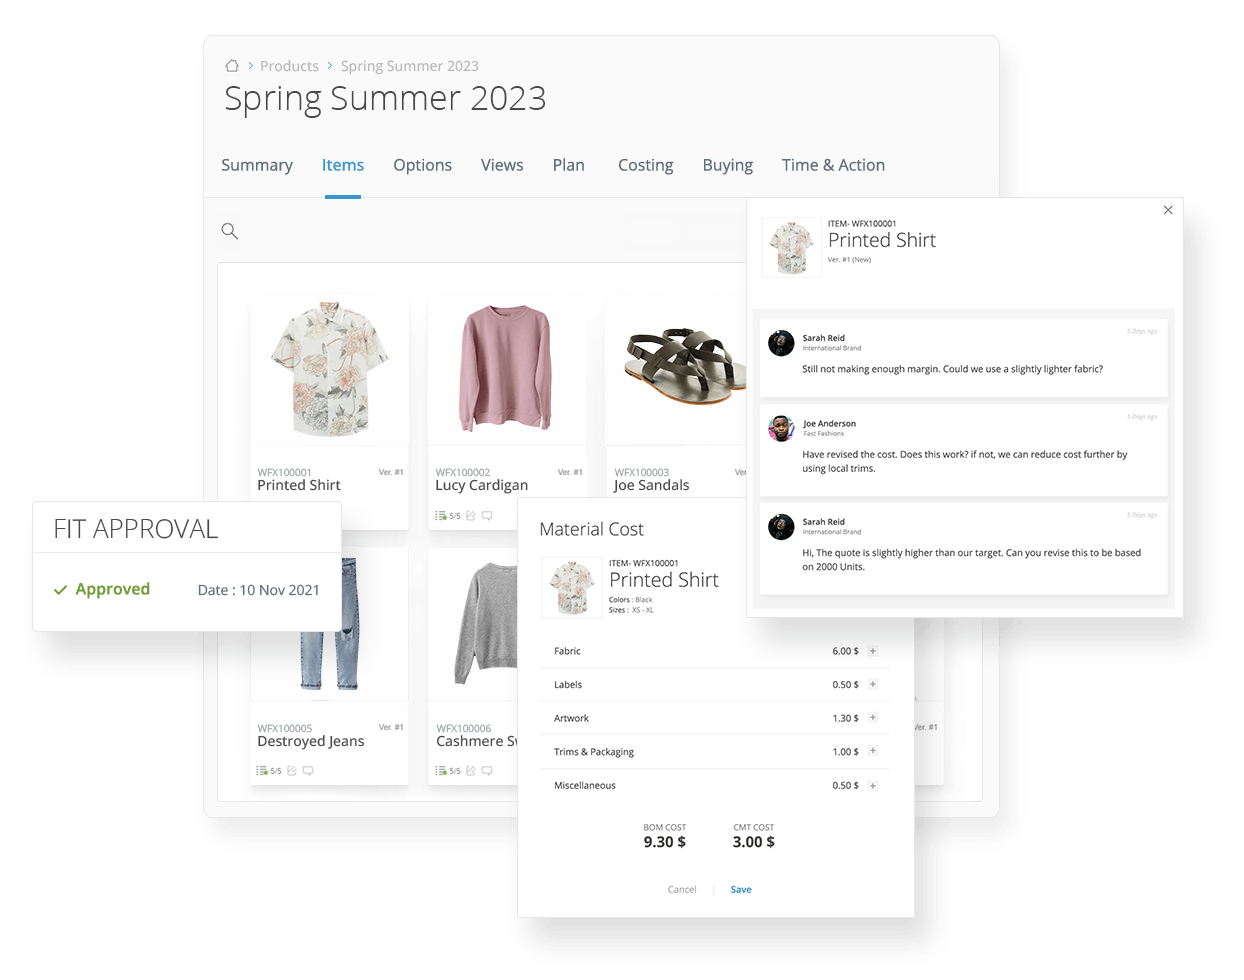Click comment icon under Lucy Cardigan
Viewport: 1244px width, 980px height.
click(x=487, y=516)
